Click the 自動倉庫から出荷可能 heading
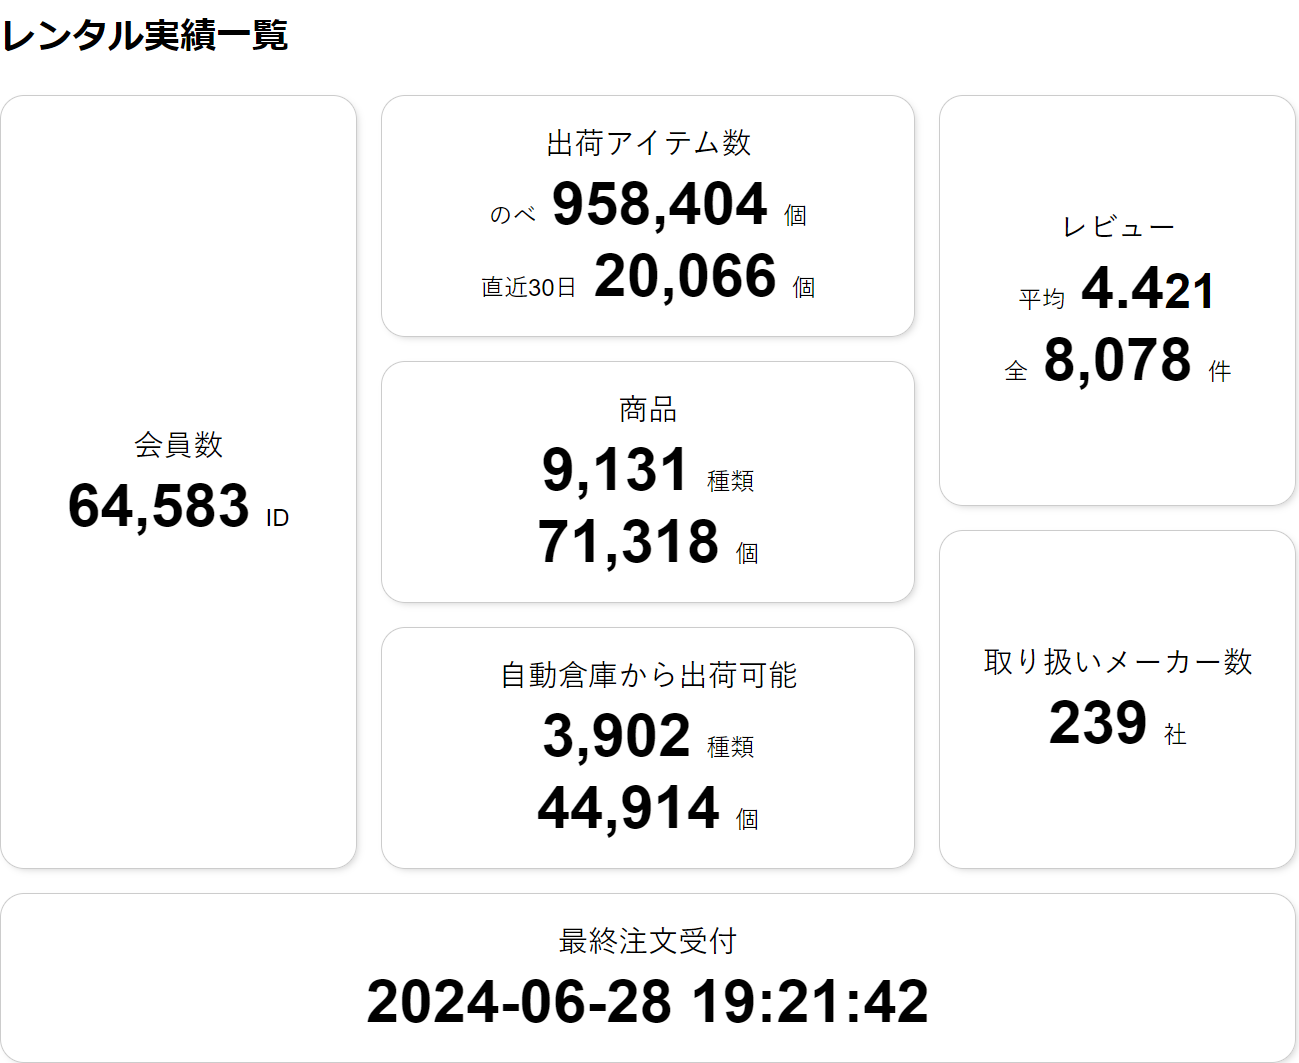 [648, 675]
